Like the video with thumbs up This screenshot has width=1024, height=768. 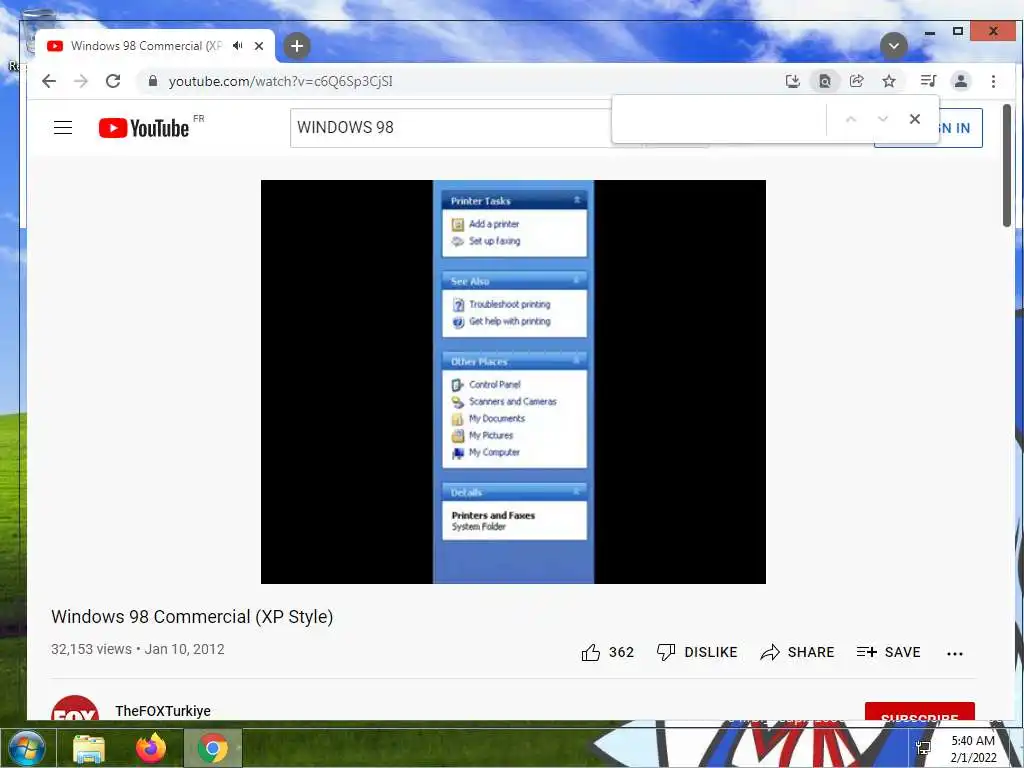pyautogui.click(x=607, y=652)
